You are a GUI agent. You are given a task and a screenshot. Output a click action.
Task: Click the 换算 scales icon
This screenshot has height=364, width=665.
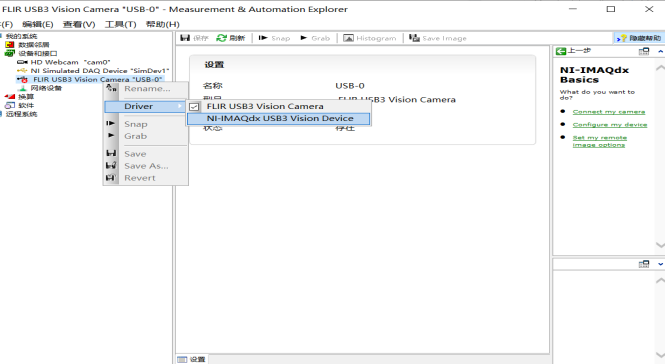(10, 97)
